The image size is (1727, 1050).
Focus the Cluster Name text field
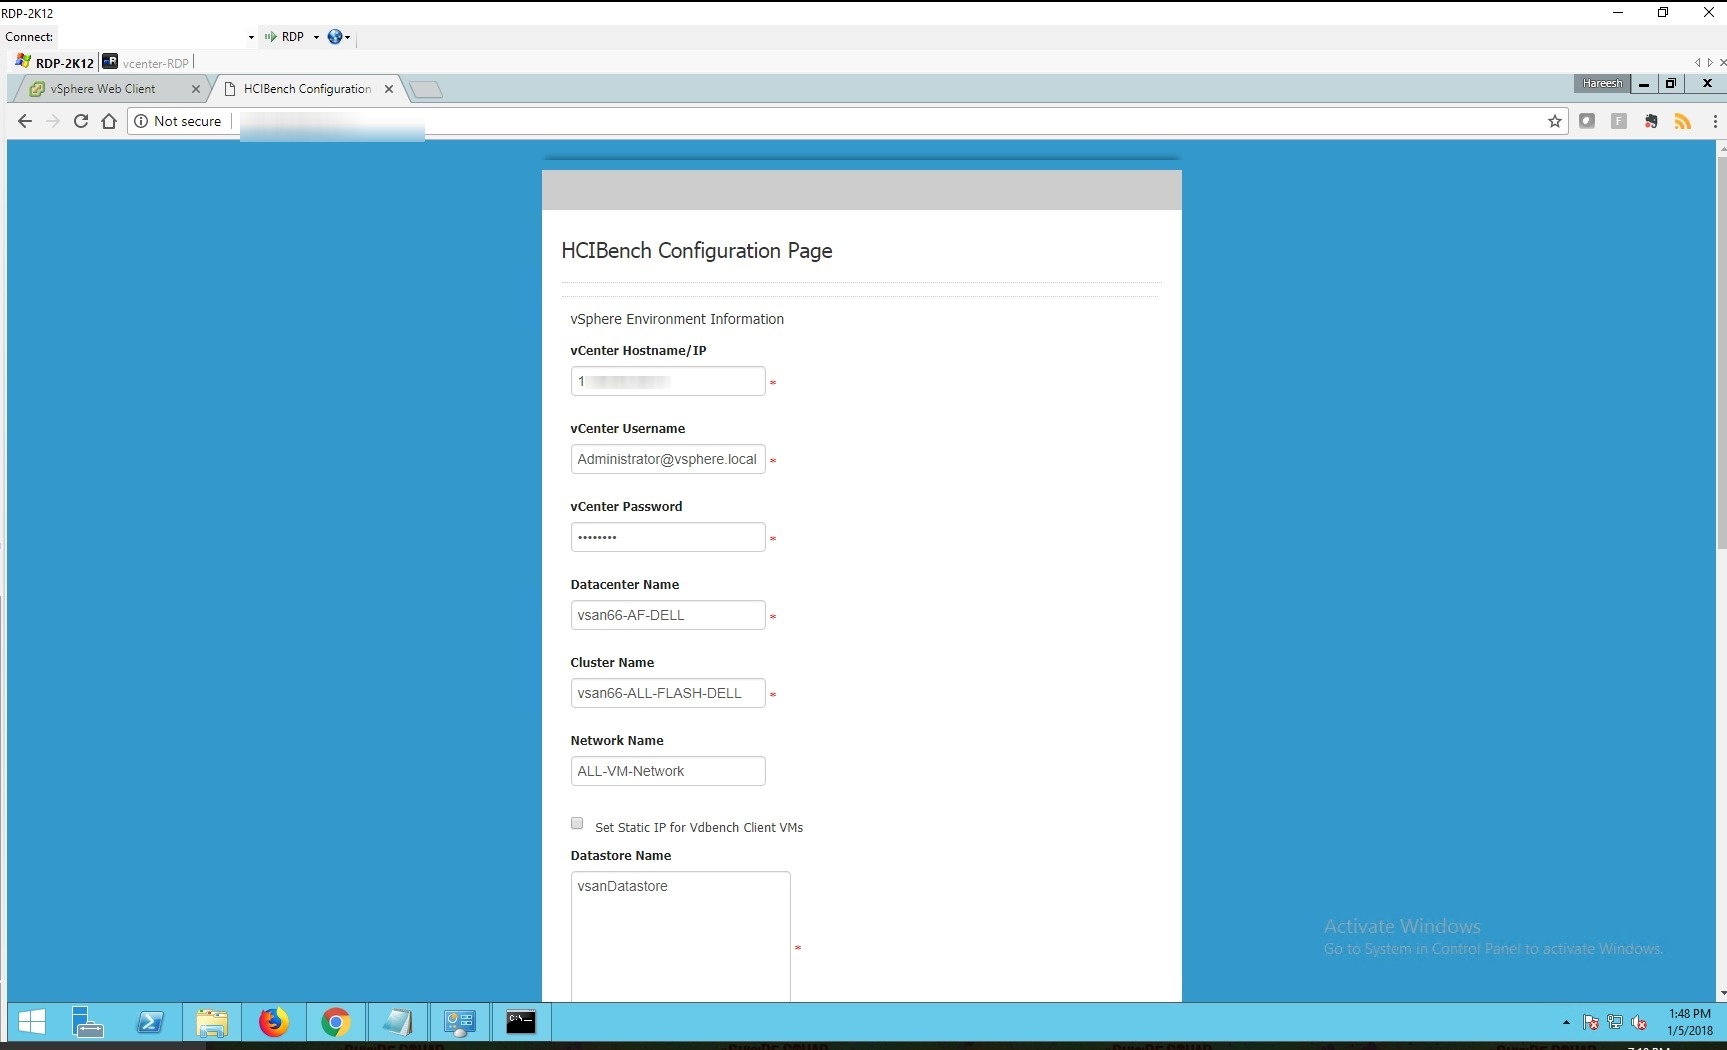click(667, 693)
